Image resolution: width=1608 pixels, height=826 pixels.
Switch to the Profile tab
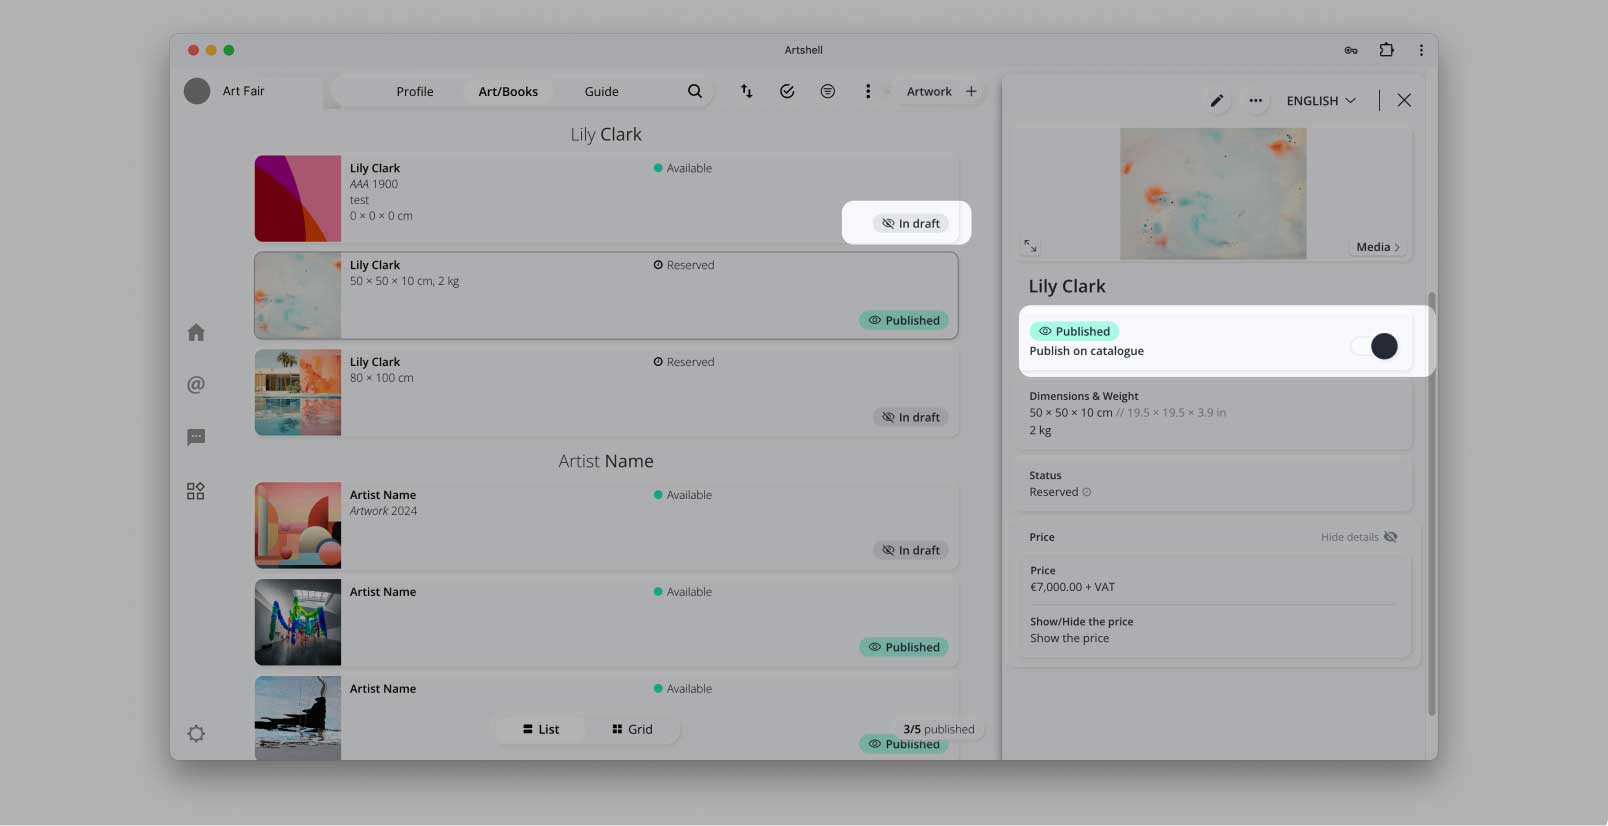[x=415, y=91]
